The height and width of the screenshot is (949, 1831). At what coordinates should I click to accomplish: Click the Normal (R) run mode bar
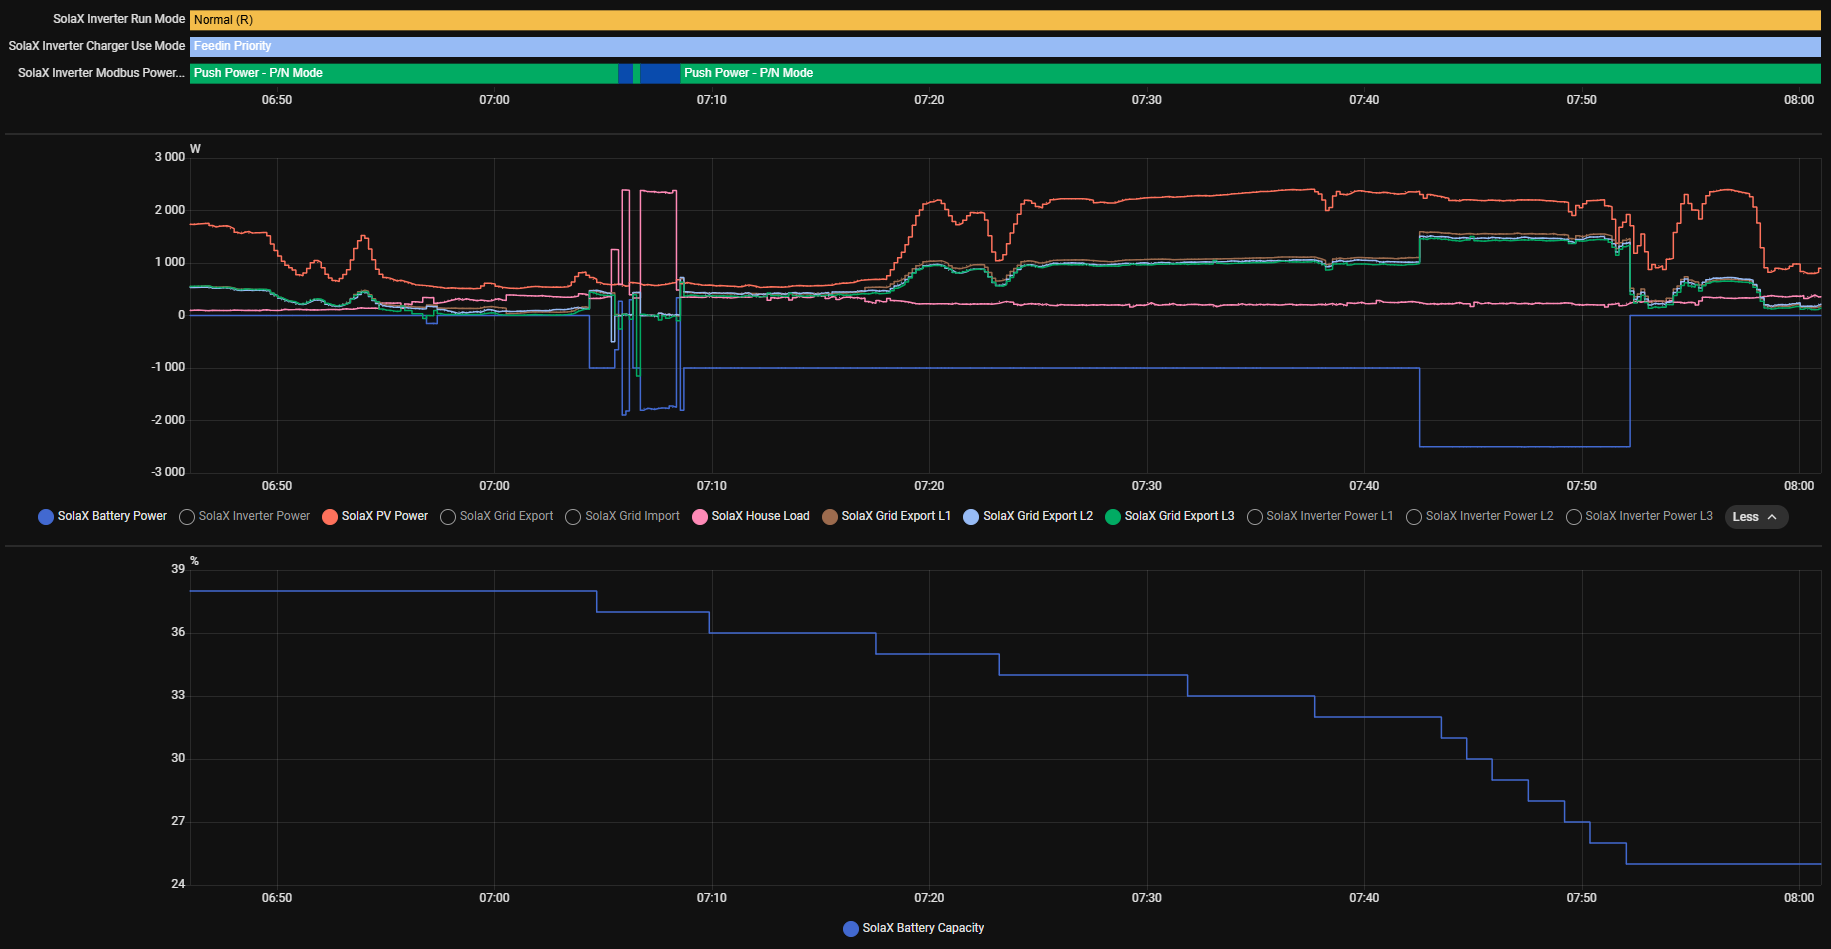1005,20
